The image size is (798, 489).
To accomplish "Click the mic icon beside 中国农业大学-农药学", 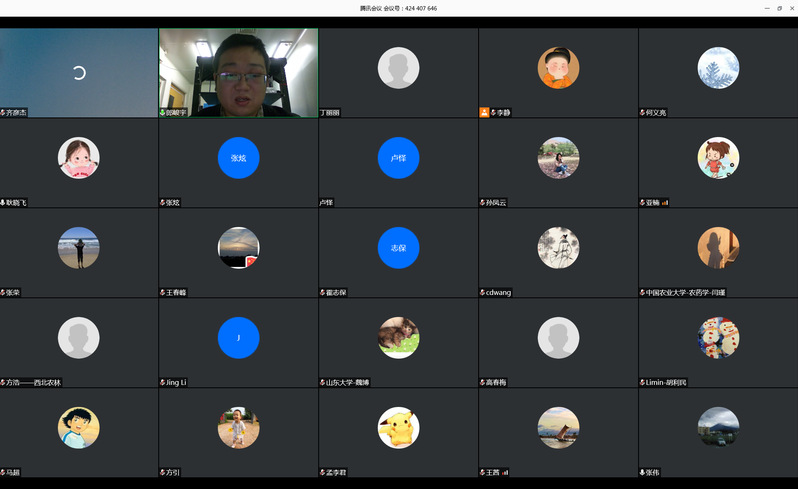I will click(643, 293).
